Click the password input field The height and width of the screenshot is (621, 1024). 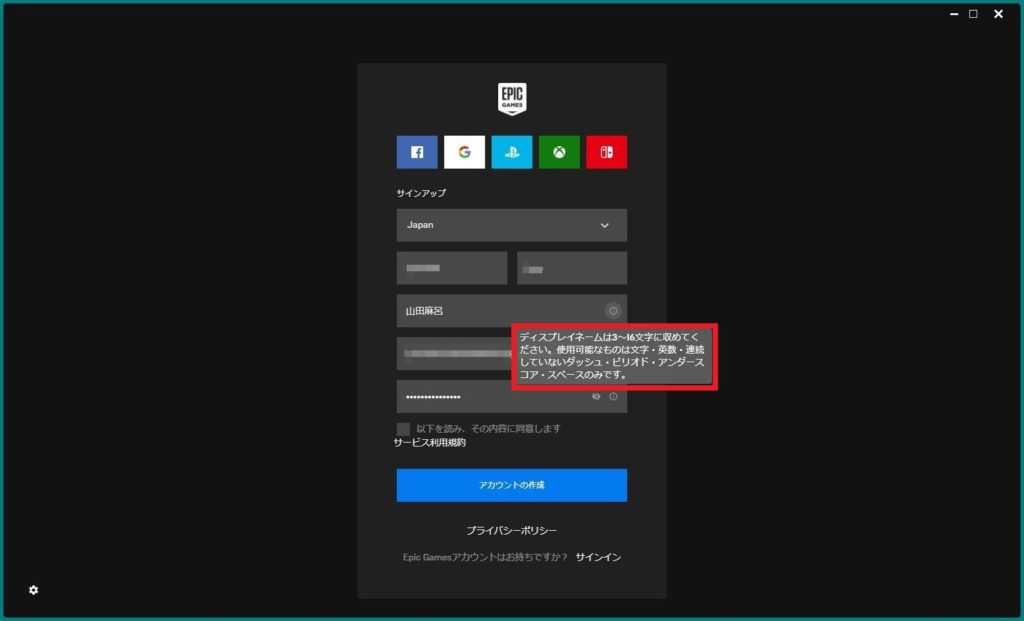click(x=512, y=396)
